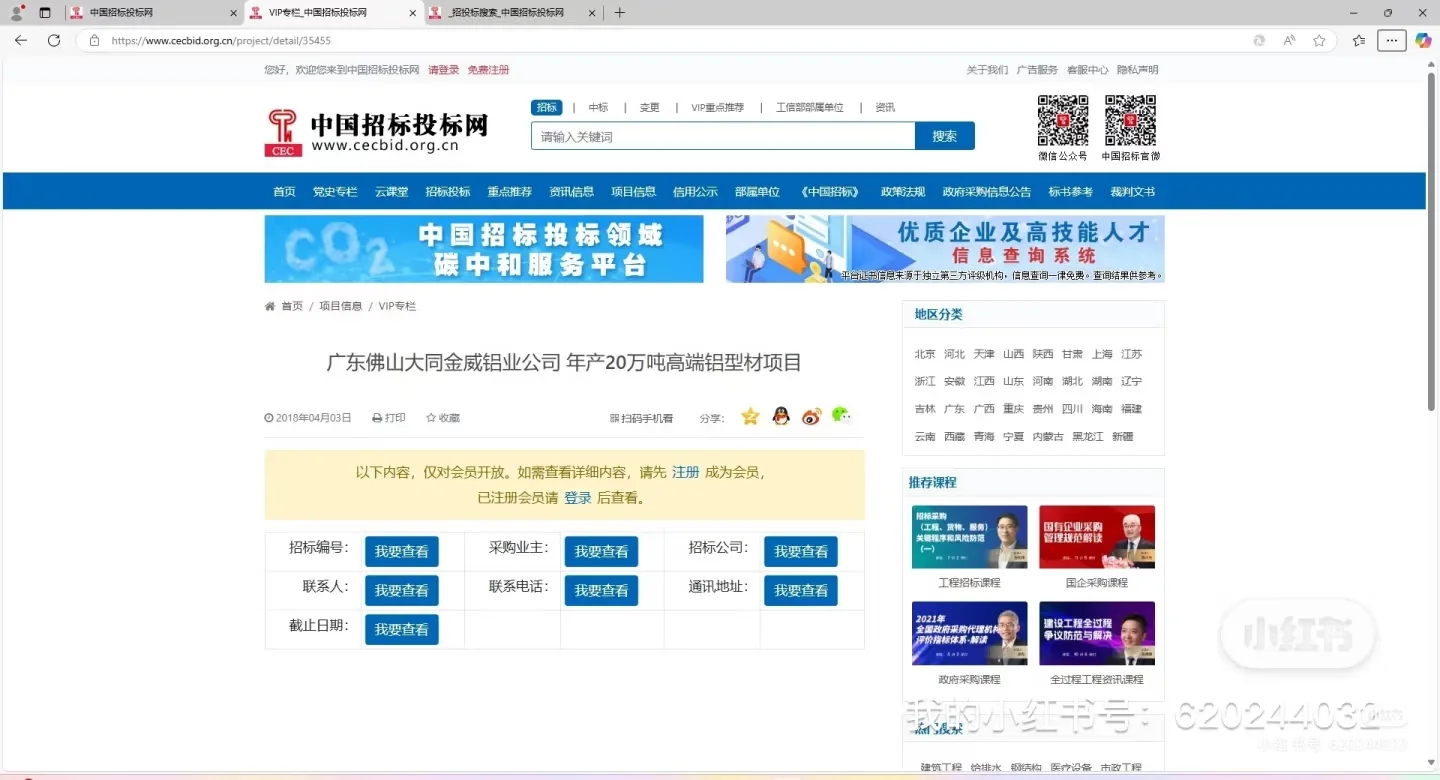The image size is (1440, 780).
Task: Select the 微信公众号 QR code image
Action: tap(1063, 119)
